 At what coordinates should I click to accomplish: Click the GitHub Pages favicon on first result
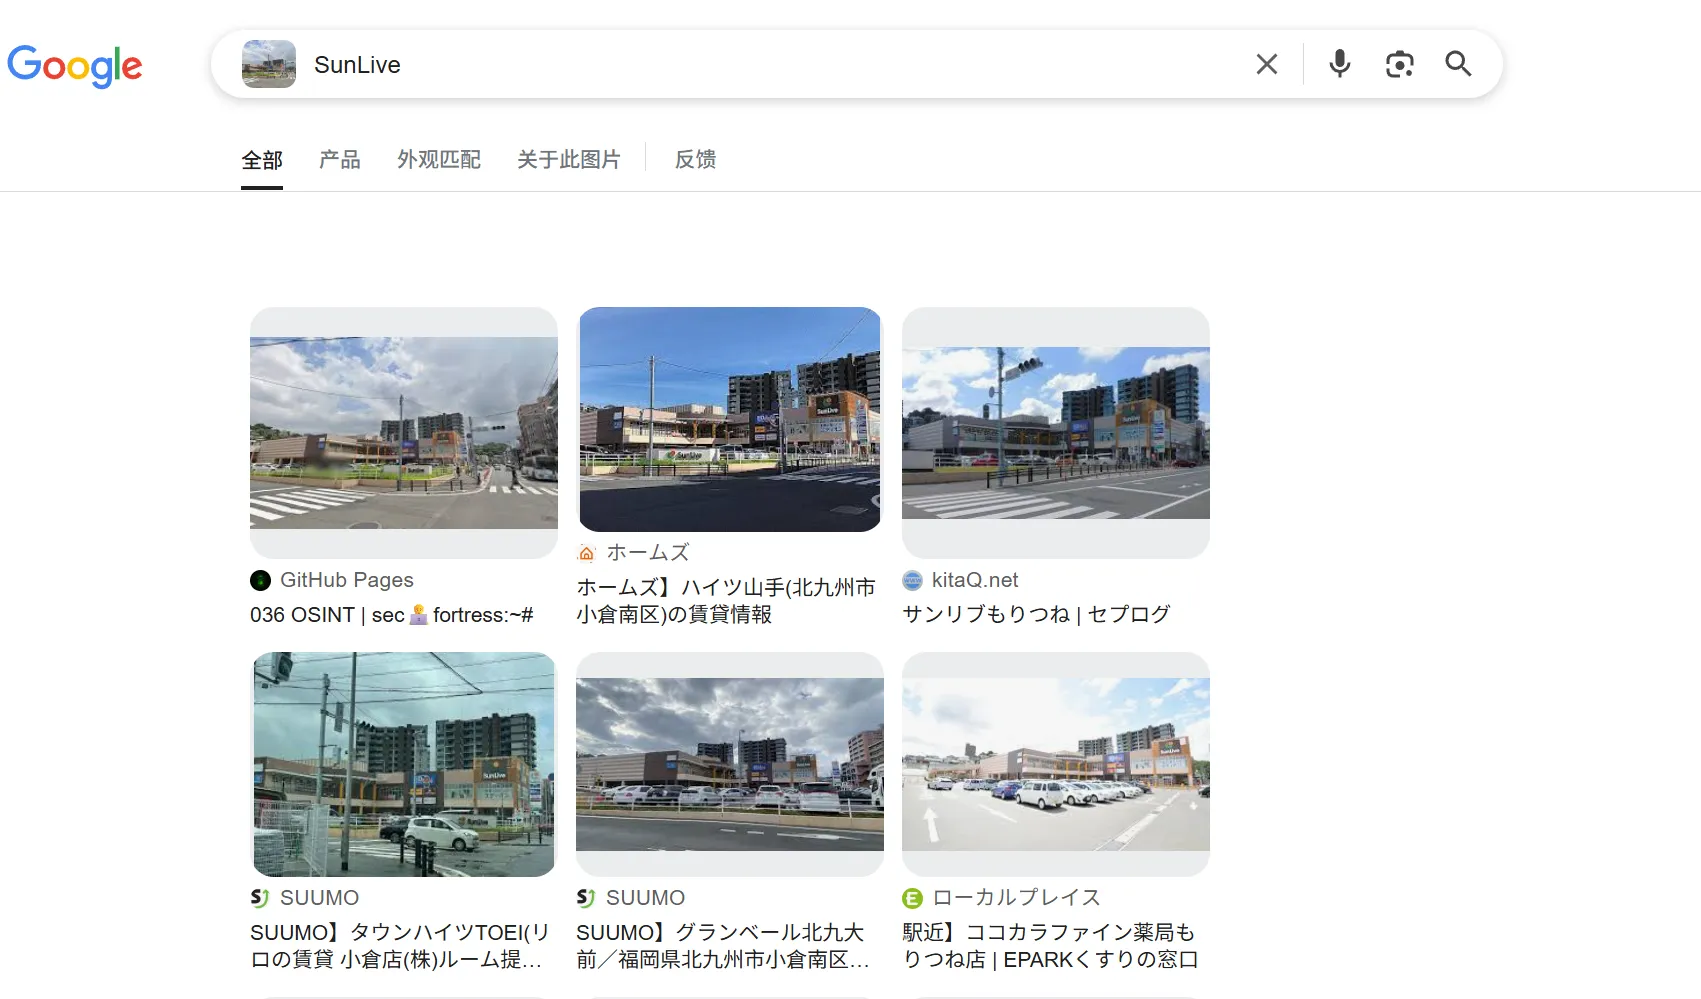(260, 579)
